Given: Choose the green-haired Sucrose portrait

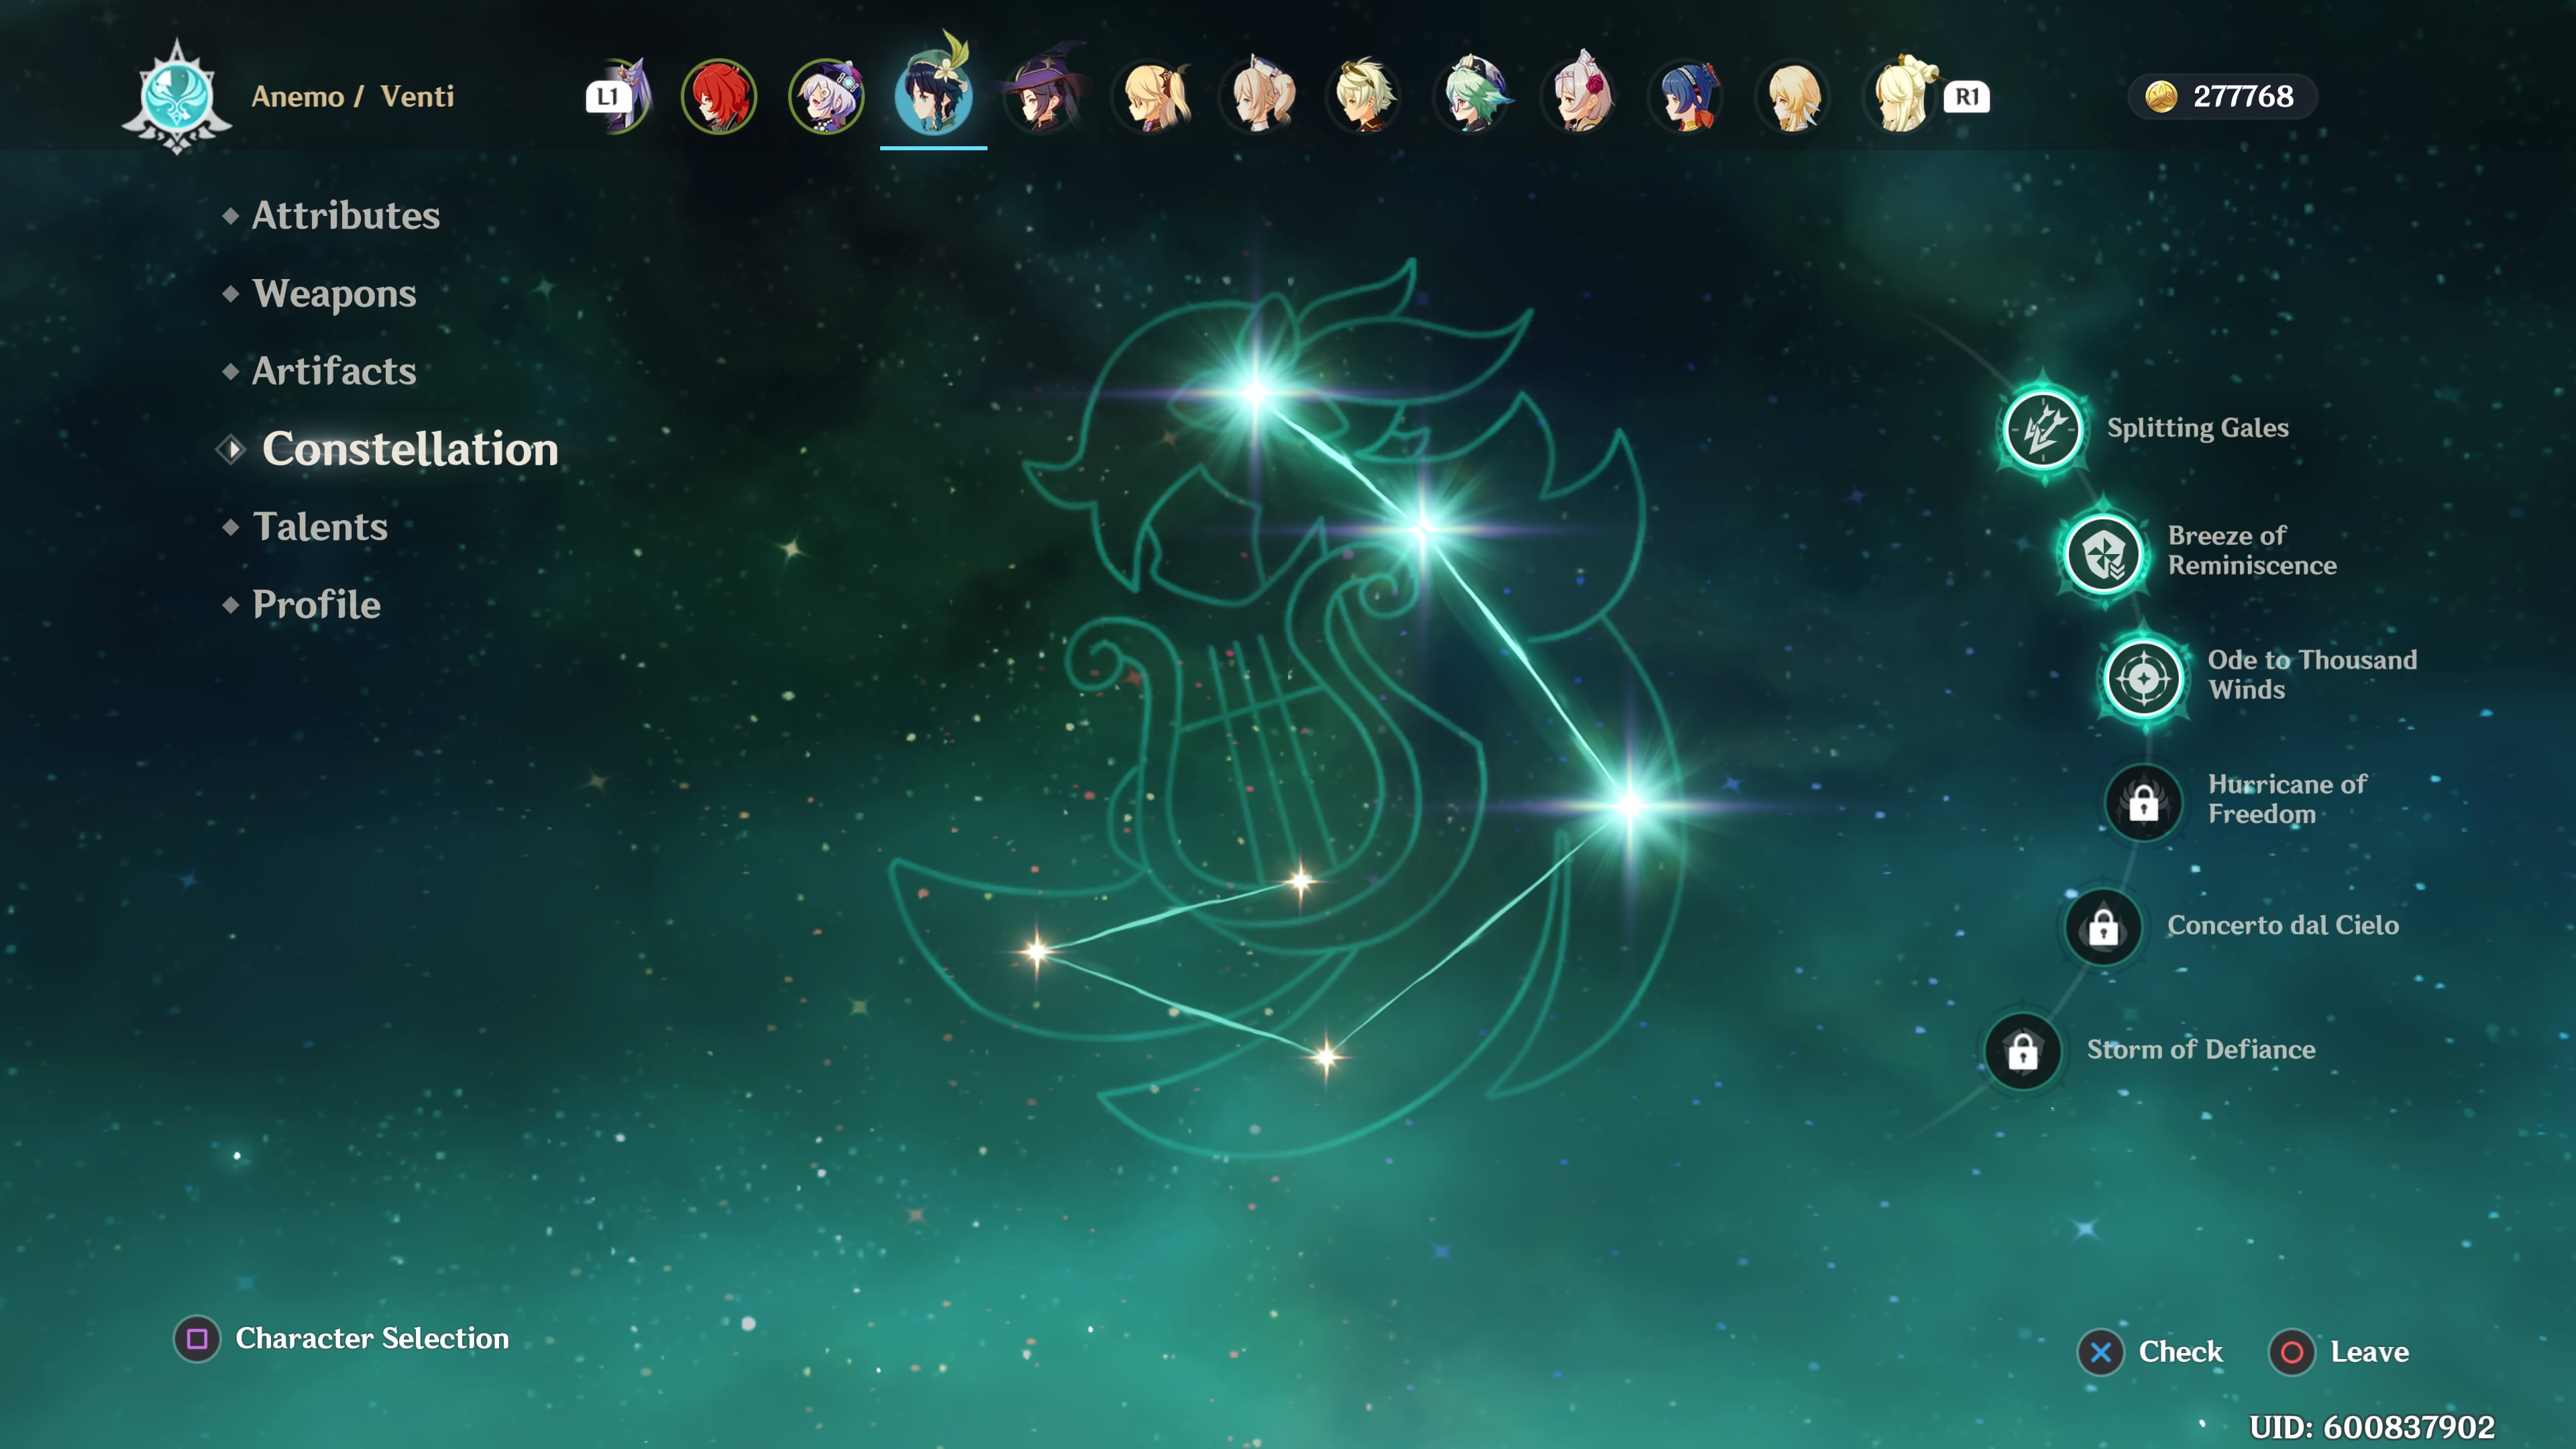Looking at the screenshot, I should tap(1473, 97).
